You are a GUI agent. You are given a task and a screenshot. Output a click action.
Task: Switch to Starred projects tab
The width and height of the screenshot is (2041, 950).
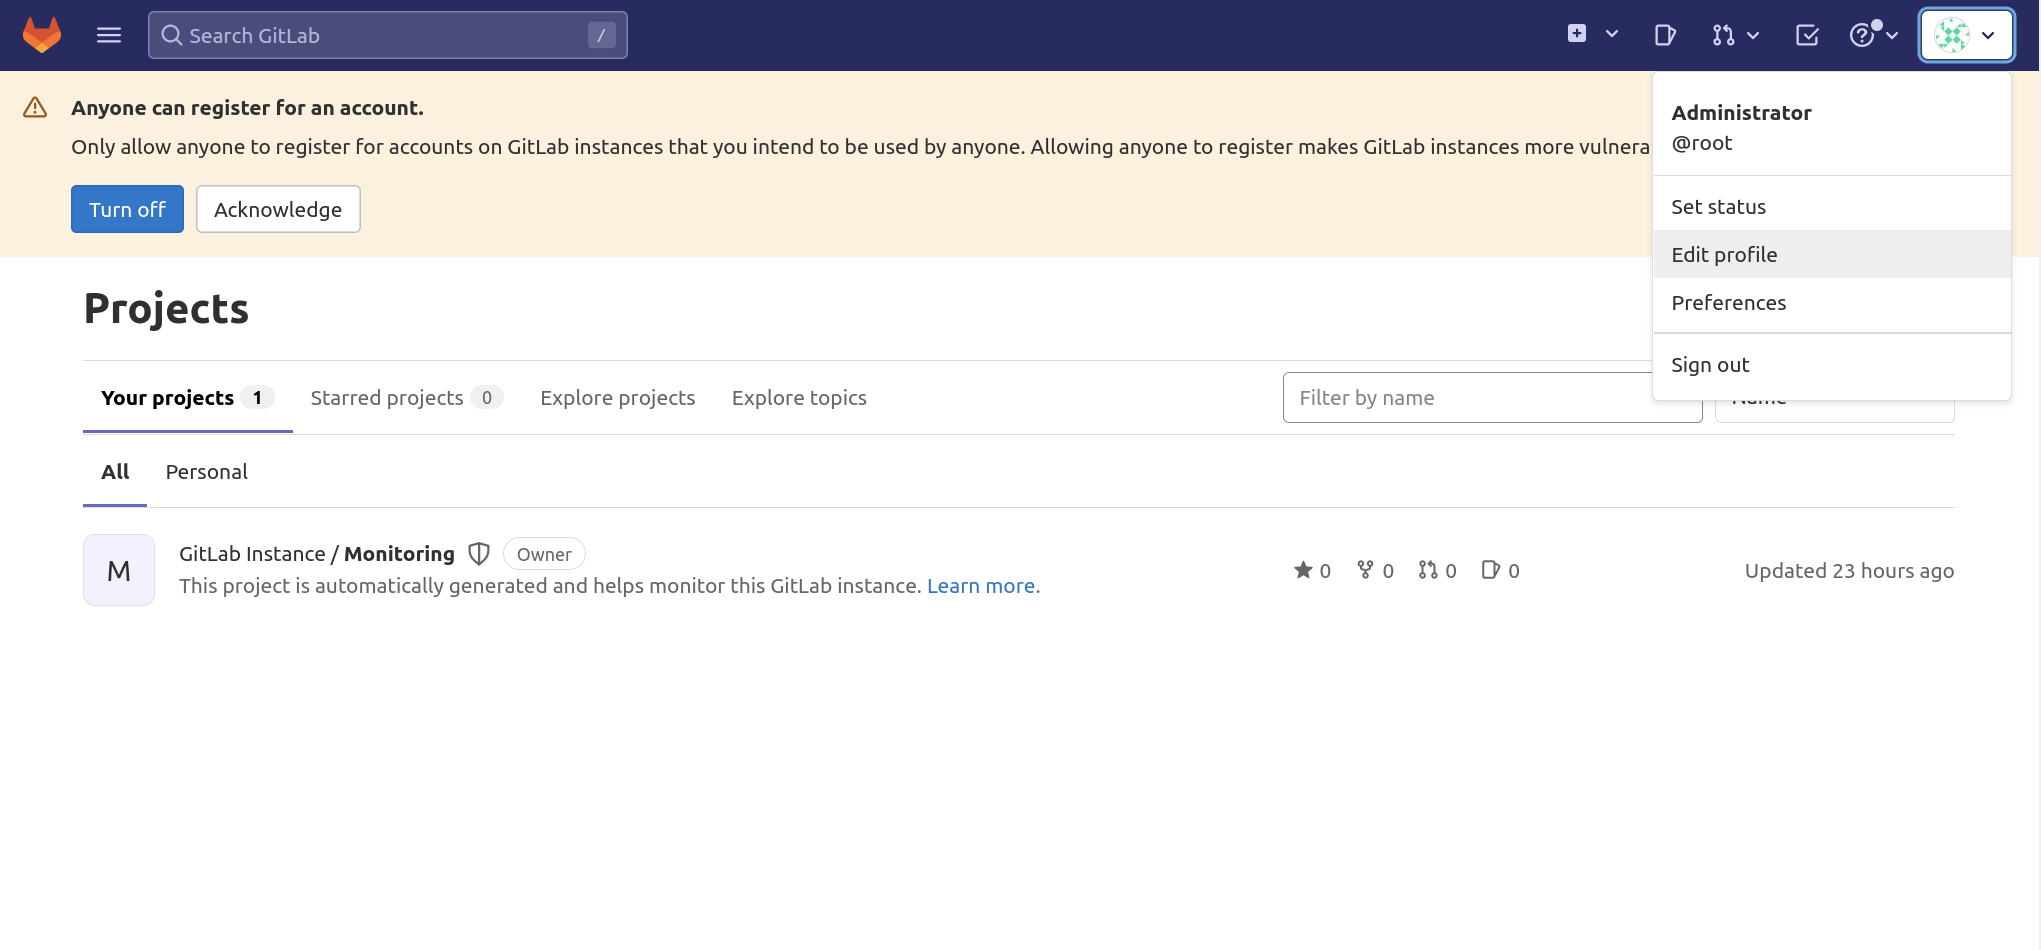pyautogui.click(x=387, y=398)
